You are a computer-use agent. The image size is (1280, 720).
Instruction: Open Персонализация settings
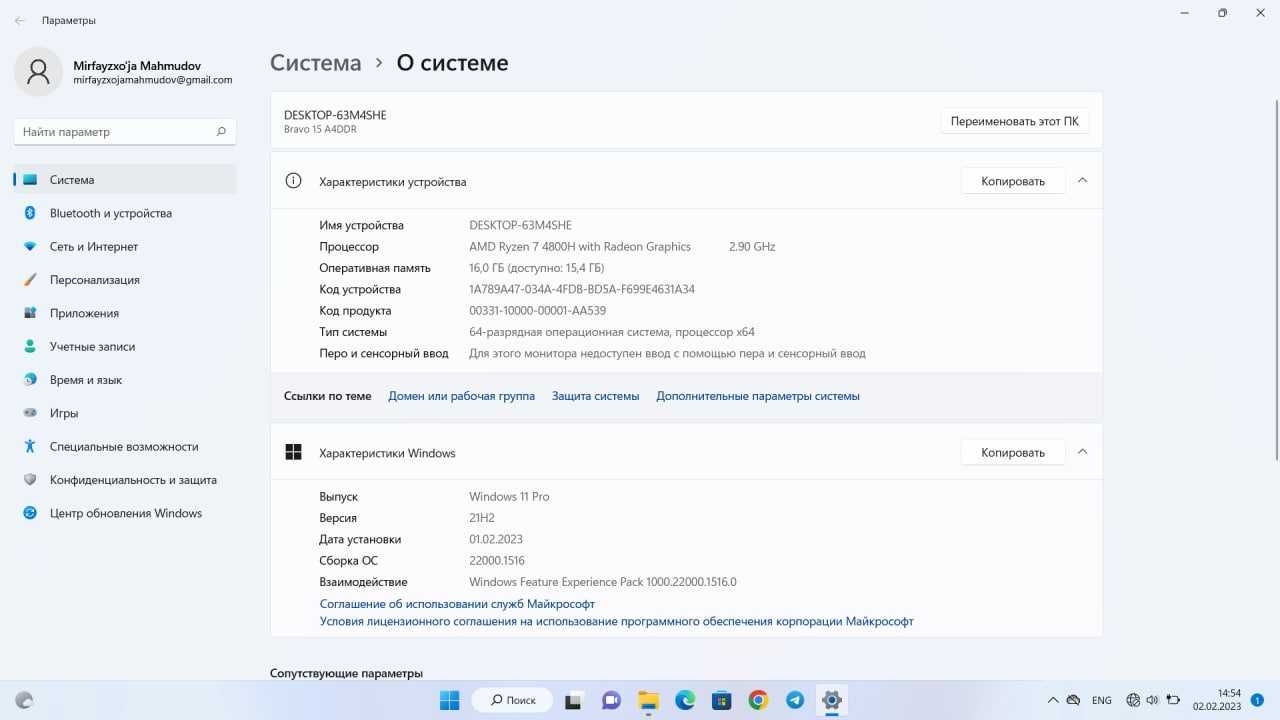point(125,280)
